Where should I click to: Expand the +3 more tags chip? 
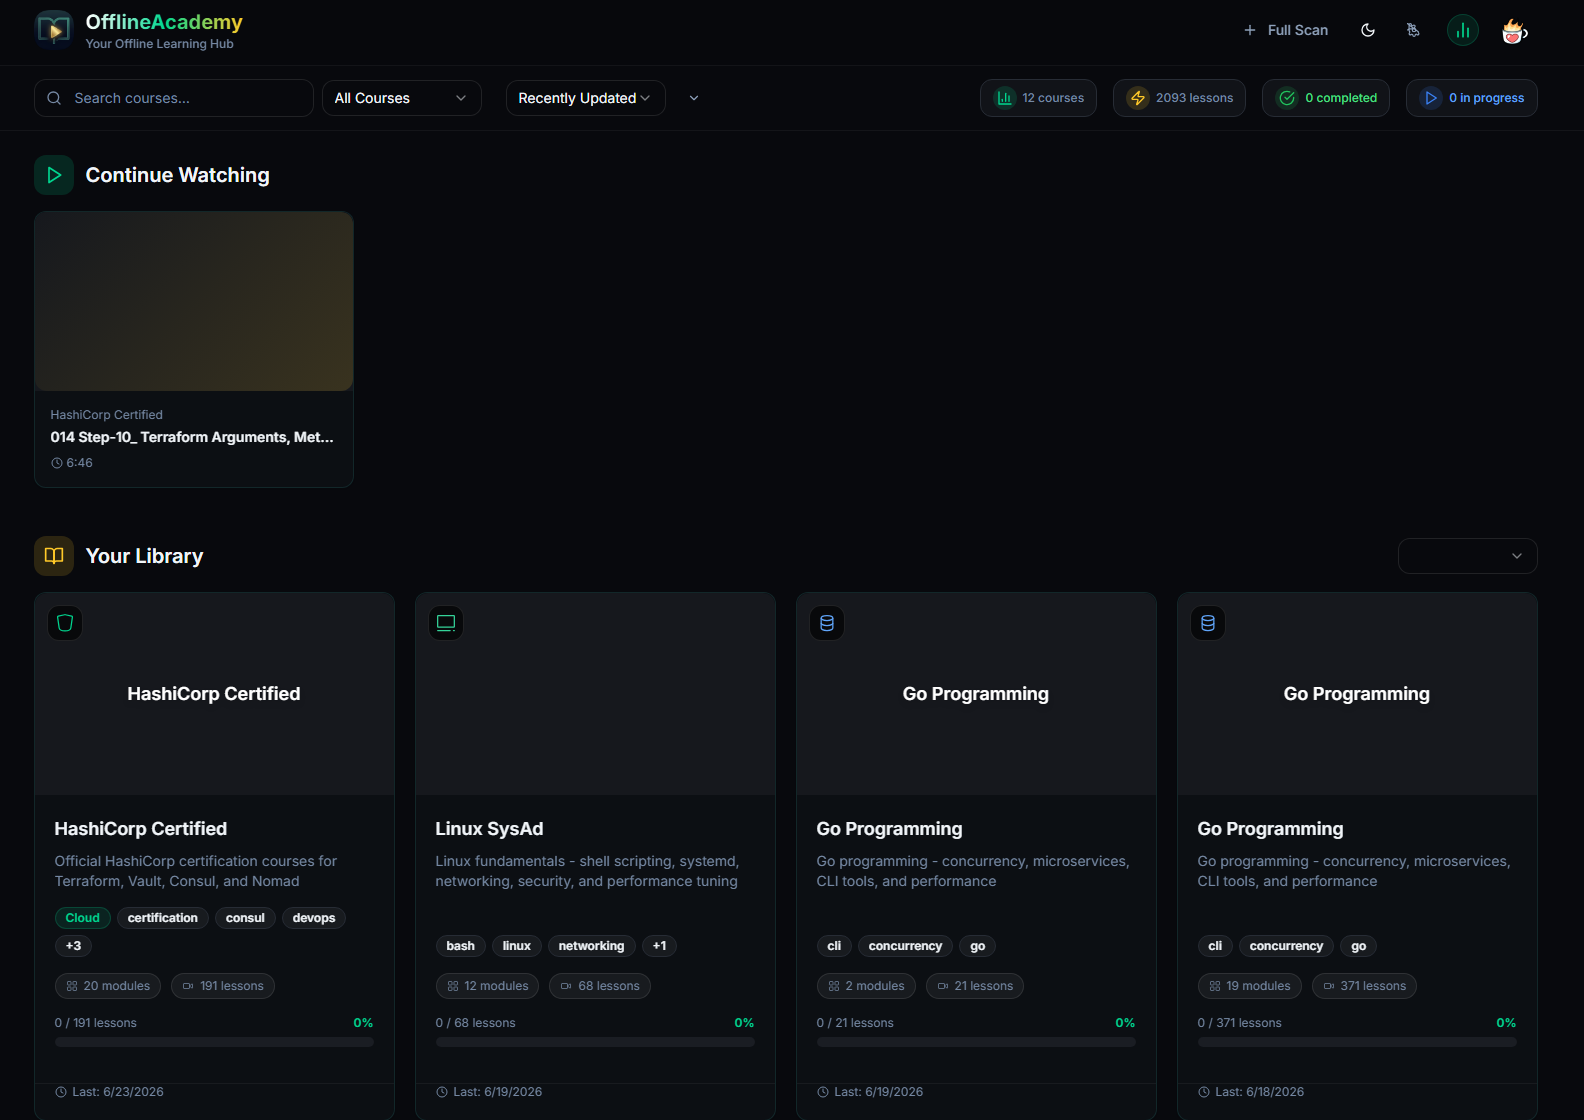(x=73, y=946)
